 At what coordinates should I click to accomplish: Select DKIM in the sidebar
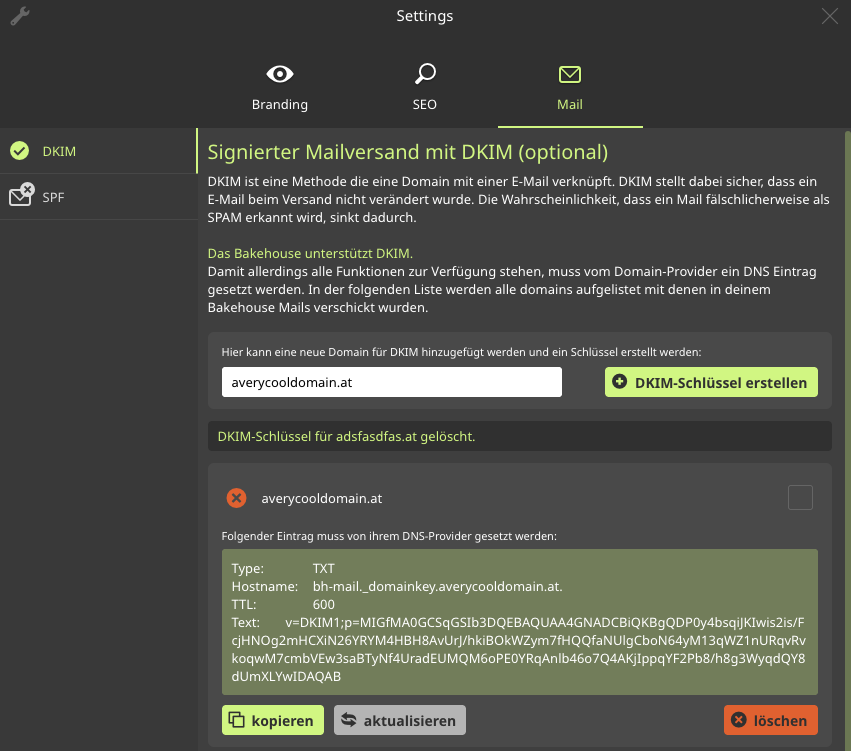click(59, 152)
